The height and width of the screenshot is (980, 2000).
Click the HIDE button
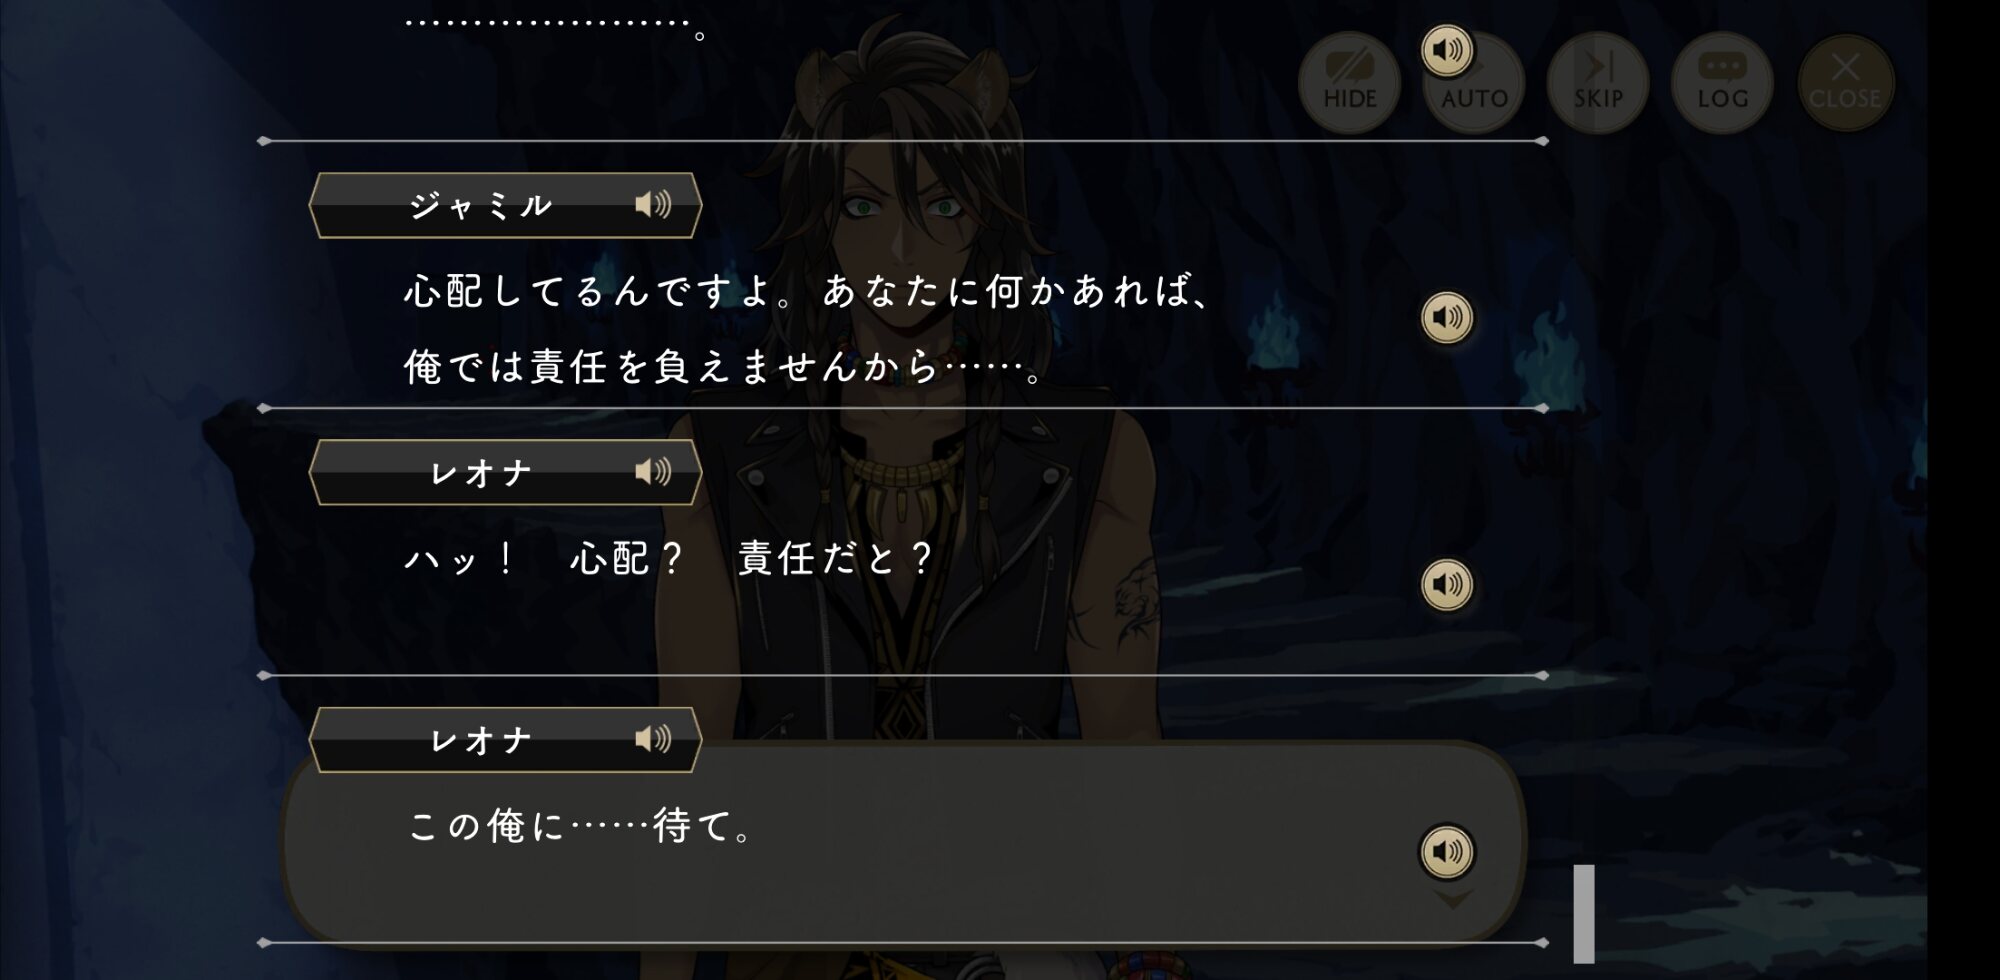point(1349,82)
